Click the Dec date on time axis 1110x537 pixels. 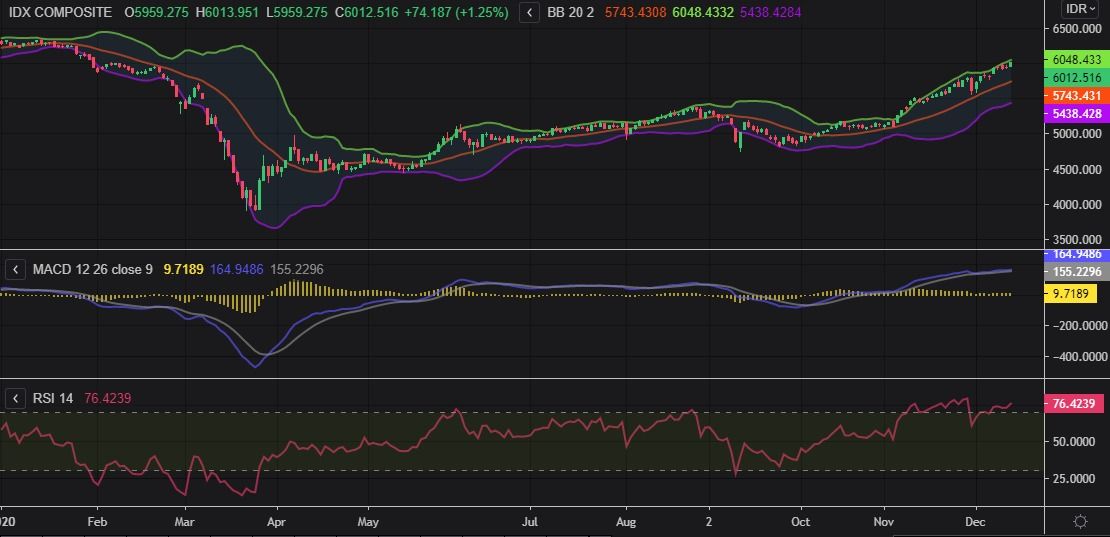point(976,522)
